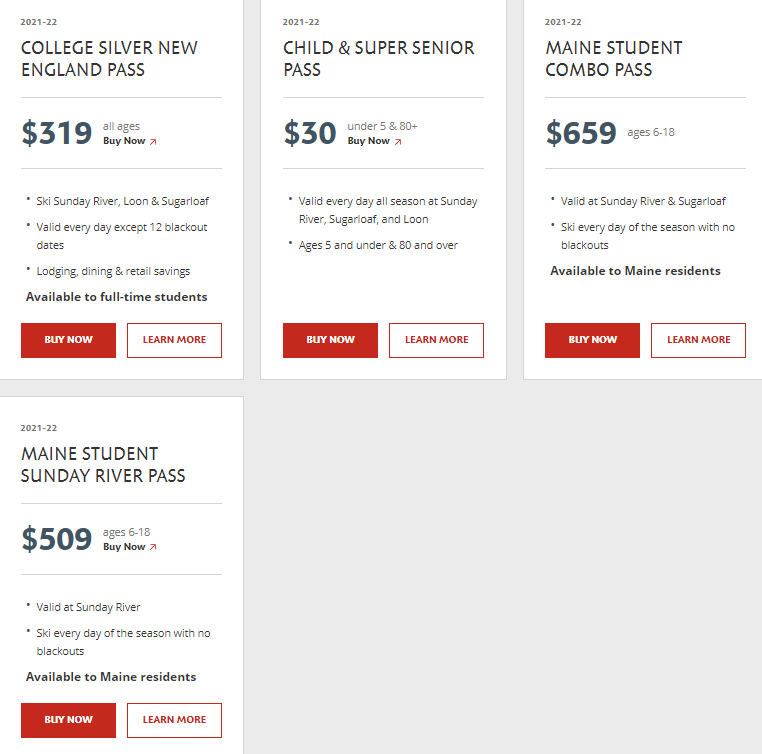Open Learn More for Child & Super Senior Pass
The image size is (762, 754).
coord(436,340)
